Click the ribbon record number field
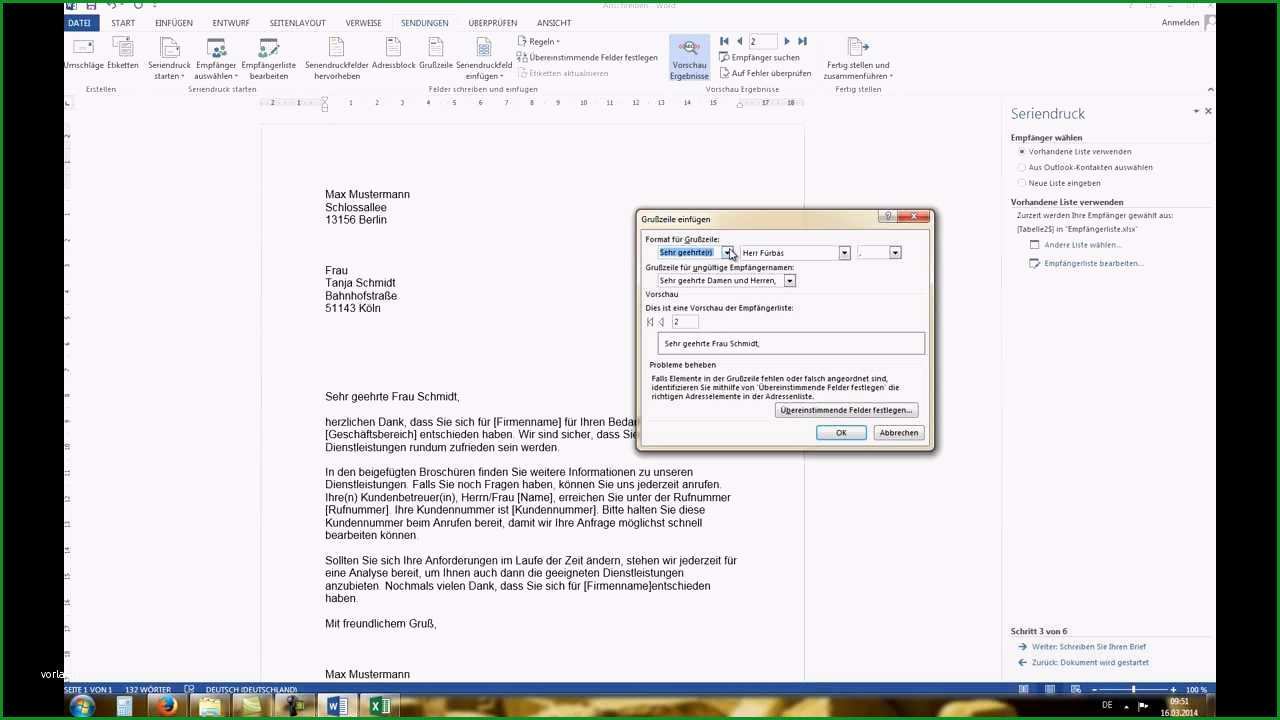This screenshot has width=1280, height=720. [x=763, y=41]
